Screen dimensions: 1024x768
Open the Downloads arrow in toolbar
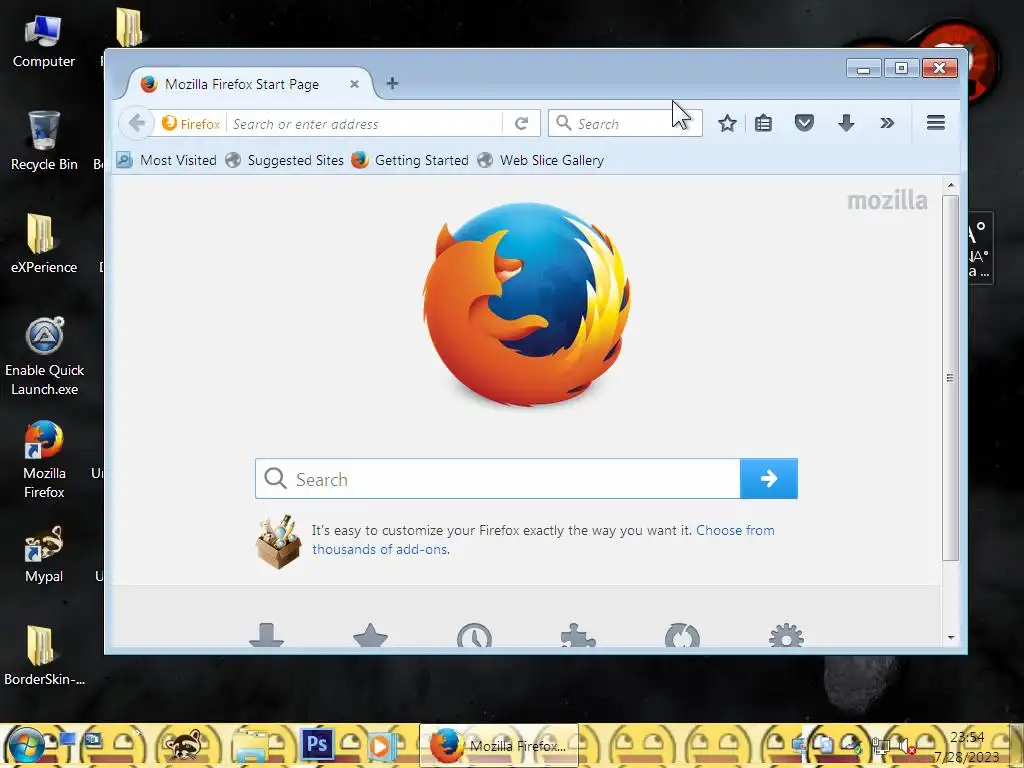tap(846, 123)
